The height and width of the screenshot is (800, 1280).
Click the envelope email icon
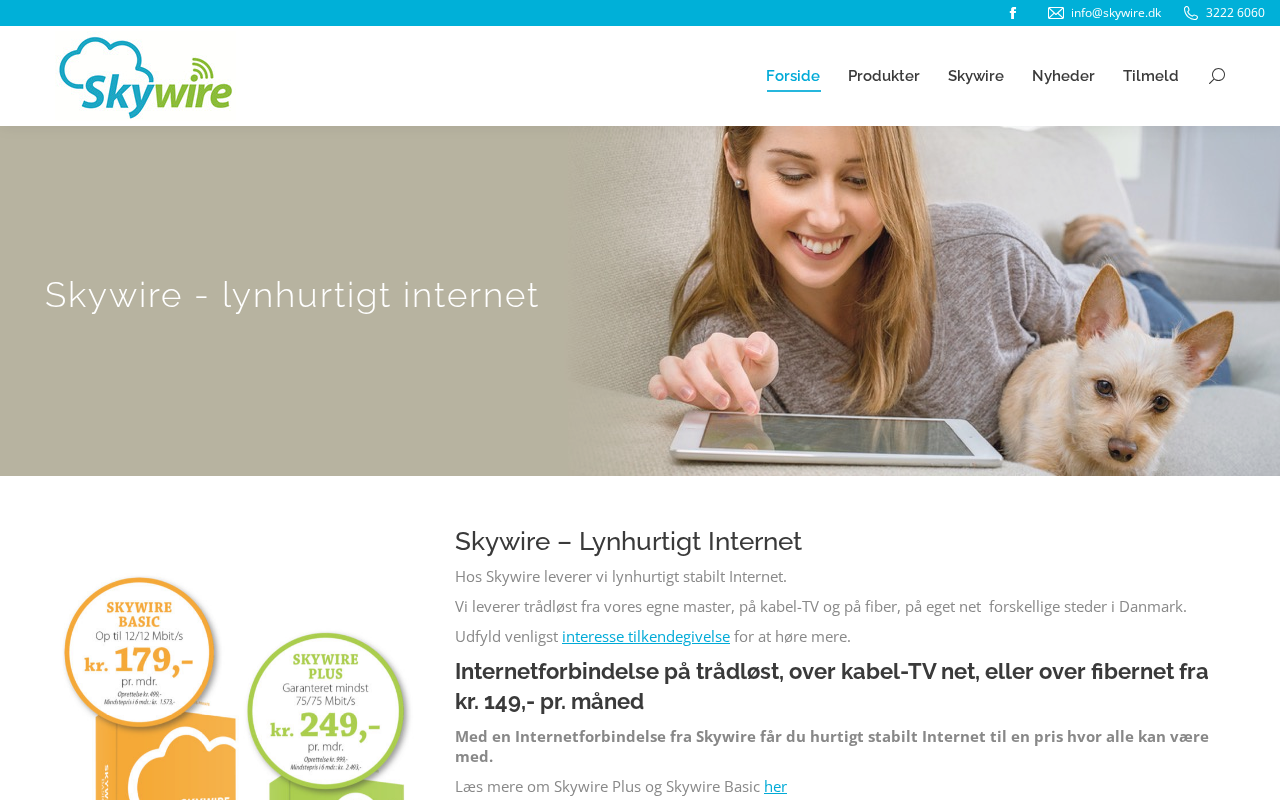(x=1056, y=13)
